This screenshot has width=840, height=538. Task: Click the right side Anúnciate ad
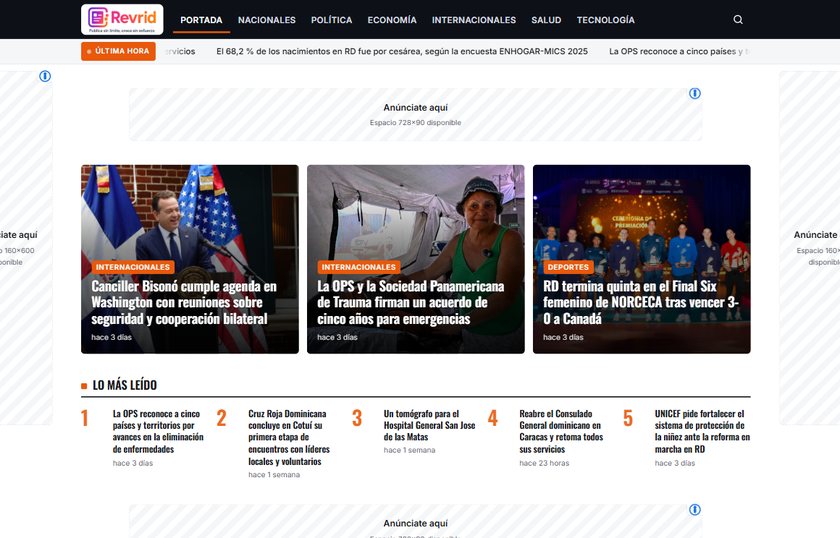[x=810, y=248]
